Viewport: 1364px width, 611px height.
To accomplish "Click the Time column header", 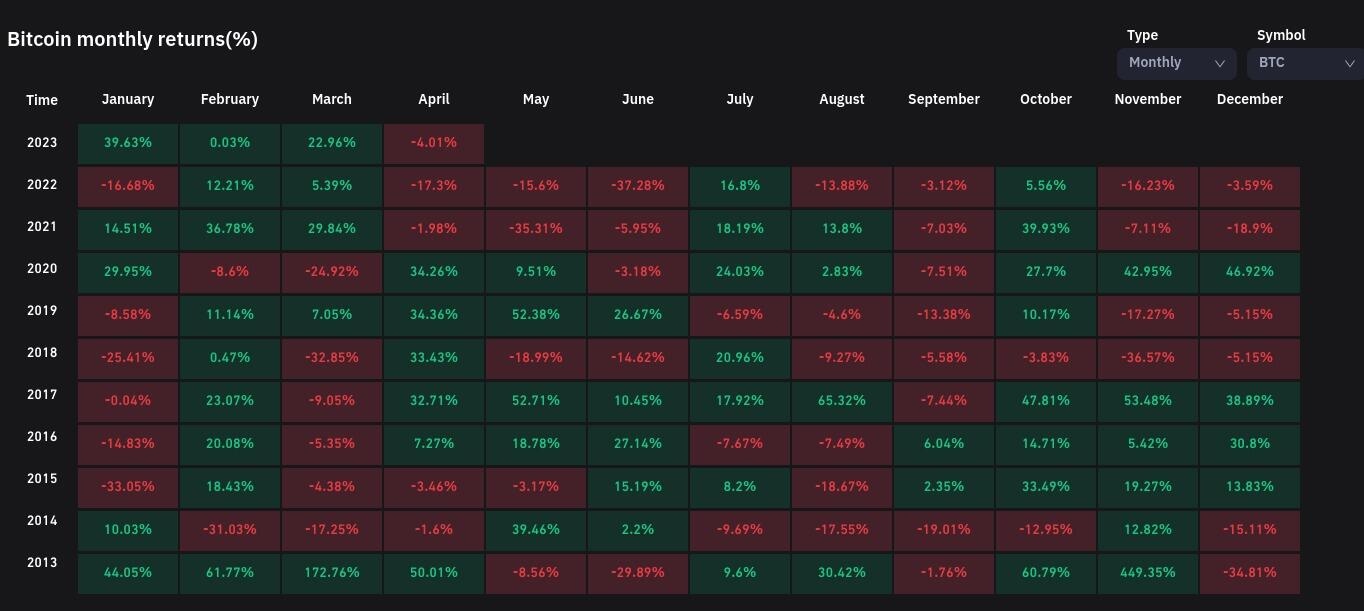I will [x=42, y=100].
